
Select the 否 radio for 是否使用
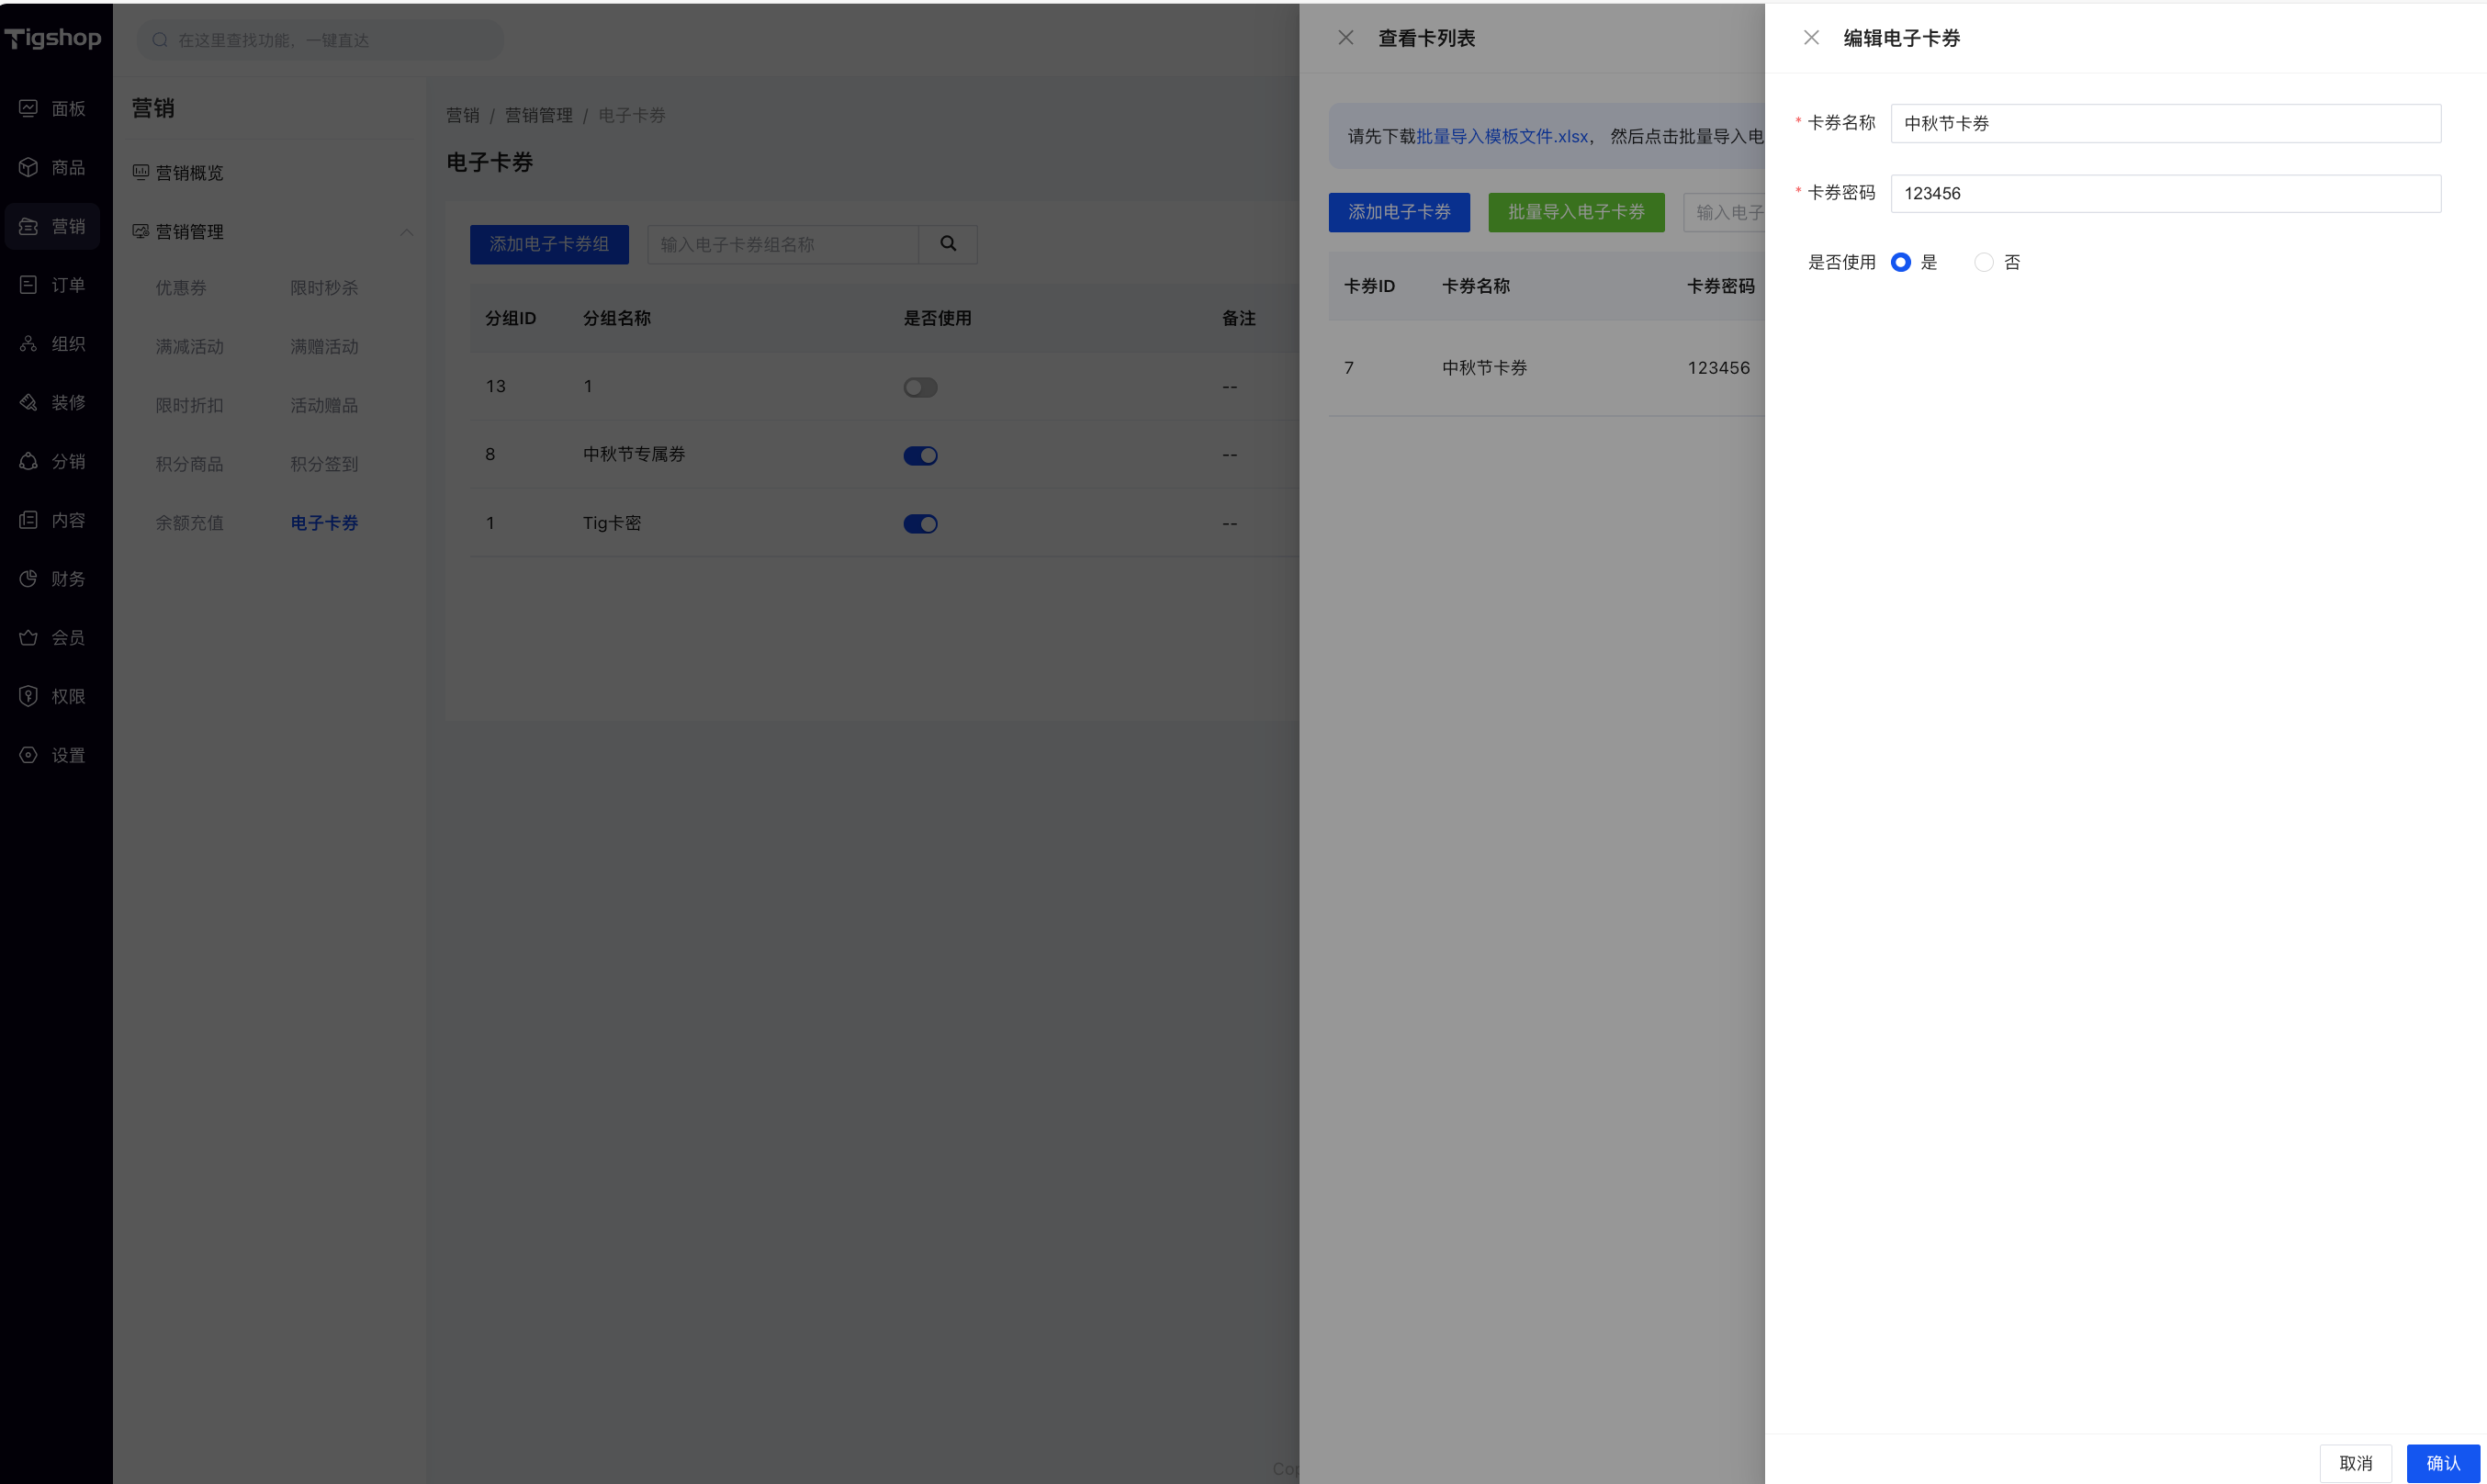point(1983,262)
